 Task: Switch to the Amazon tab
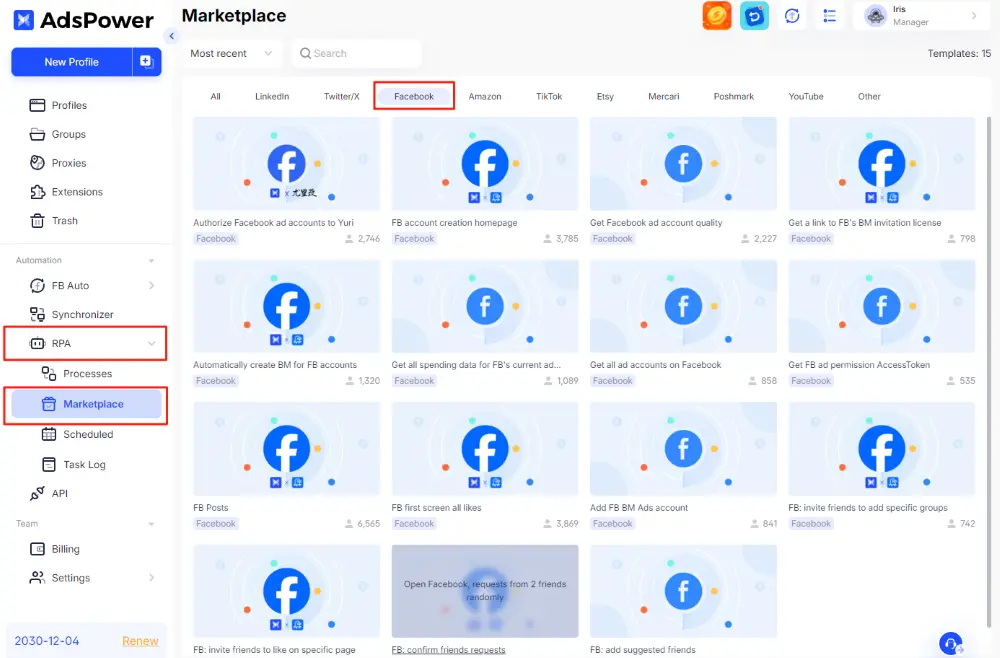pos(485,96)
